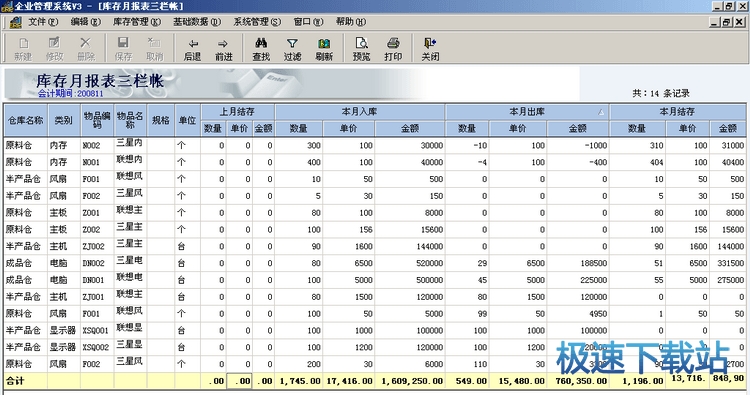Sort by the 仓库名称 column header
750x395 pixels.
(x=26, y=120)
